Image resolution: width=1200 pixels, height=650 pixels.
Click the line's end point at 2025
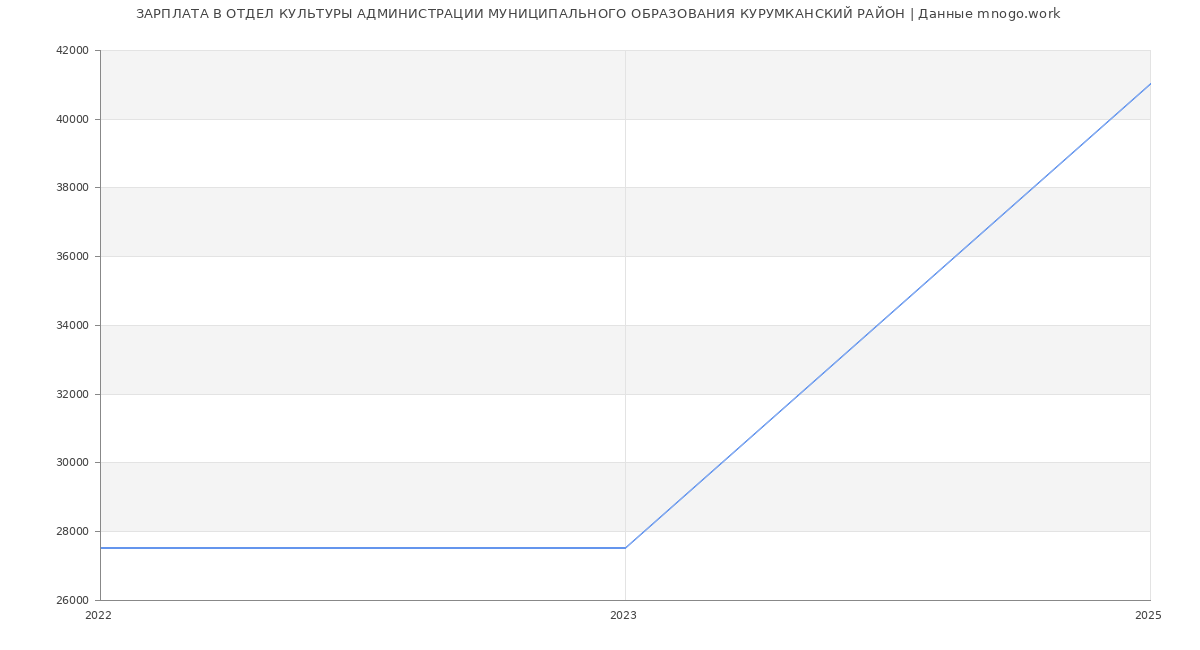pos(1150,84)
